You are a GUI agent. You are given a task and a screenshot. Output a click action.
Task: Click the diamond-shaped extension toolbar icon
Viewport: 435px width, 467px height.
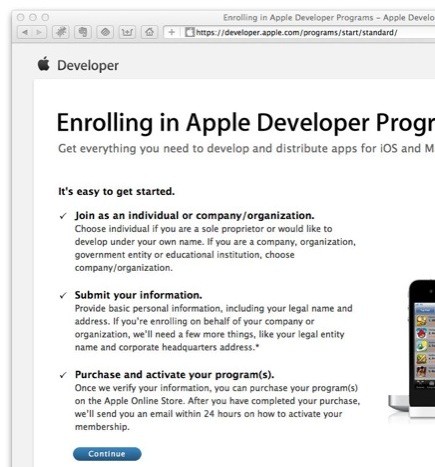click(x=105, y=32)
